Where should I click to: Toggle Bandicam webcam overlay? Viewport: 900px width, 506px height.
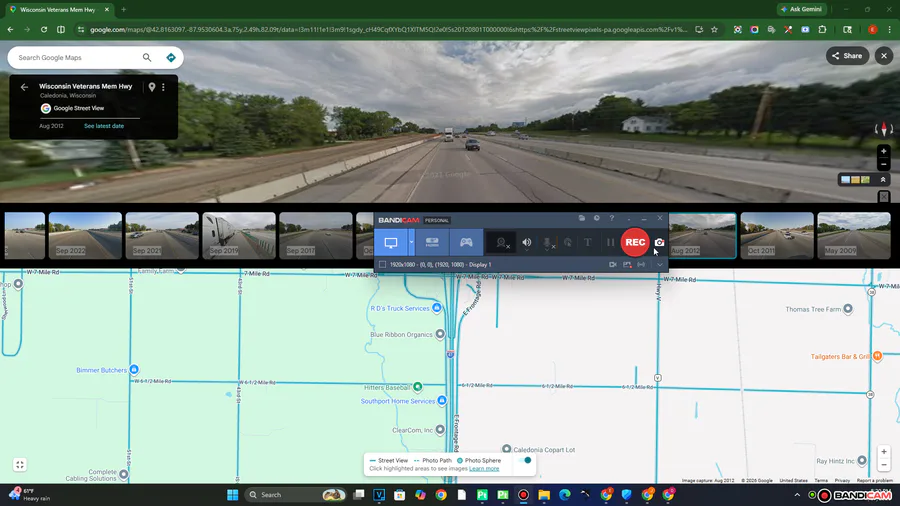502,243
